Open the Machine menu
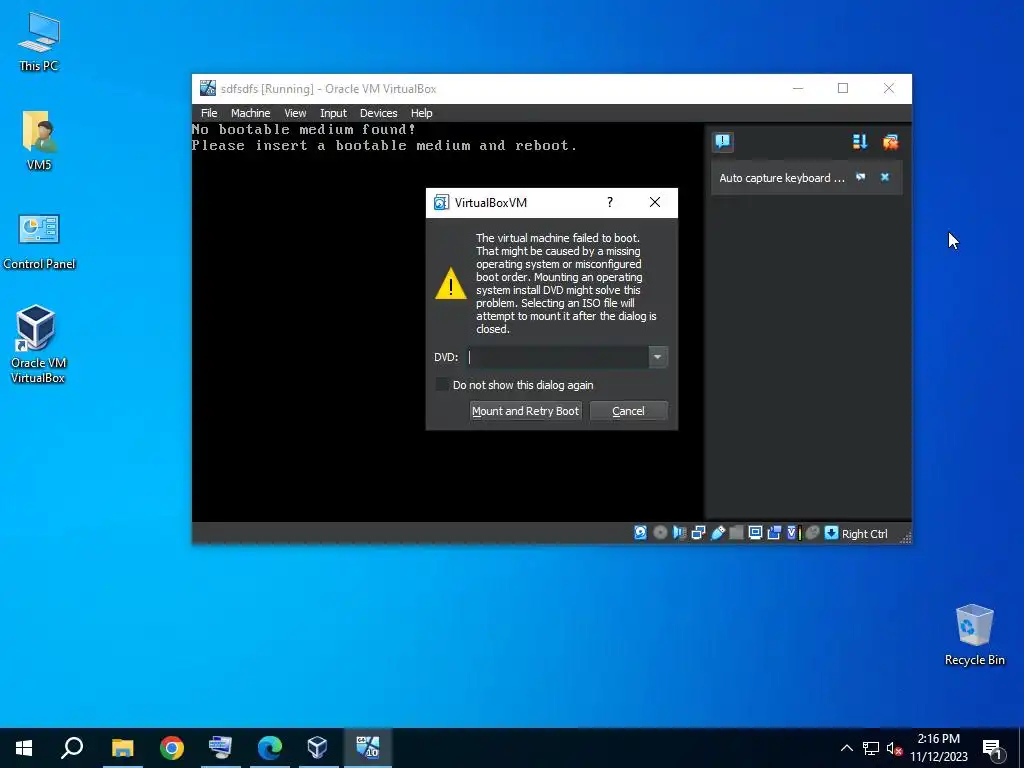 pos(250,113)
